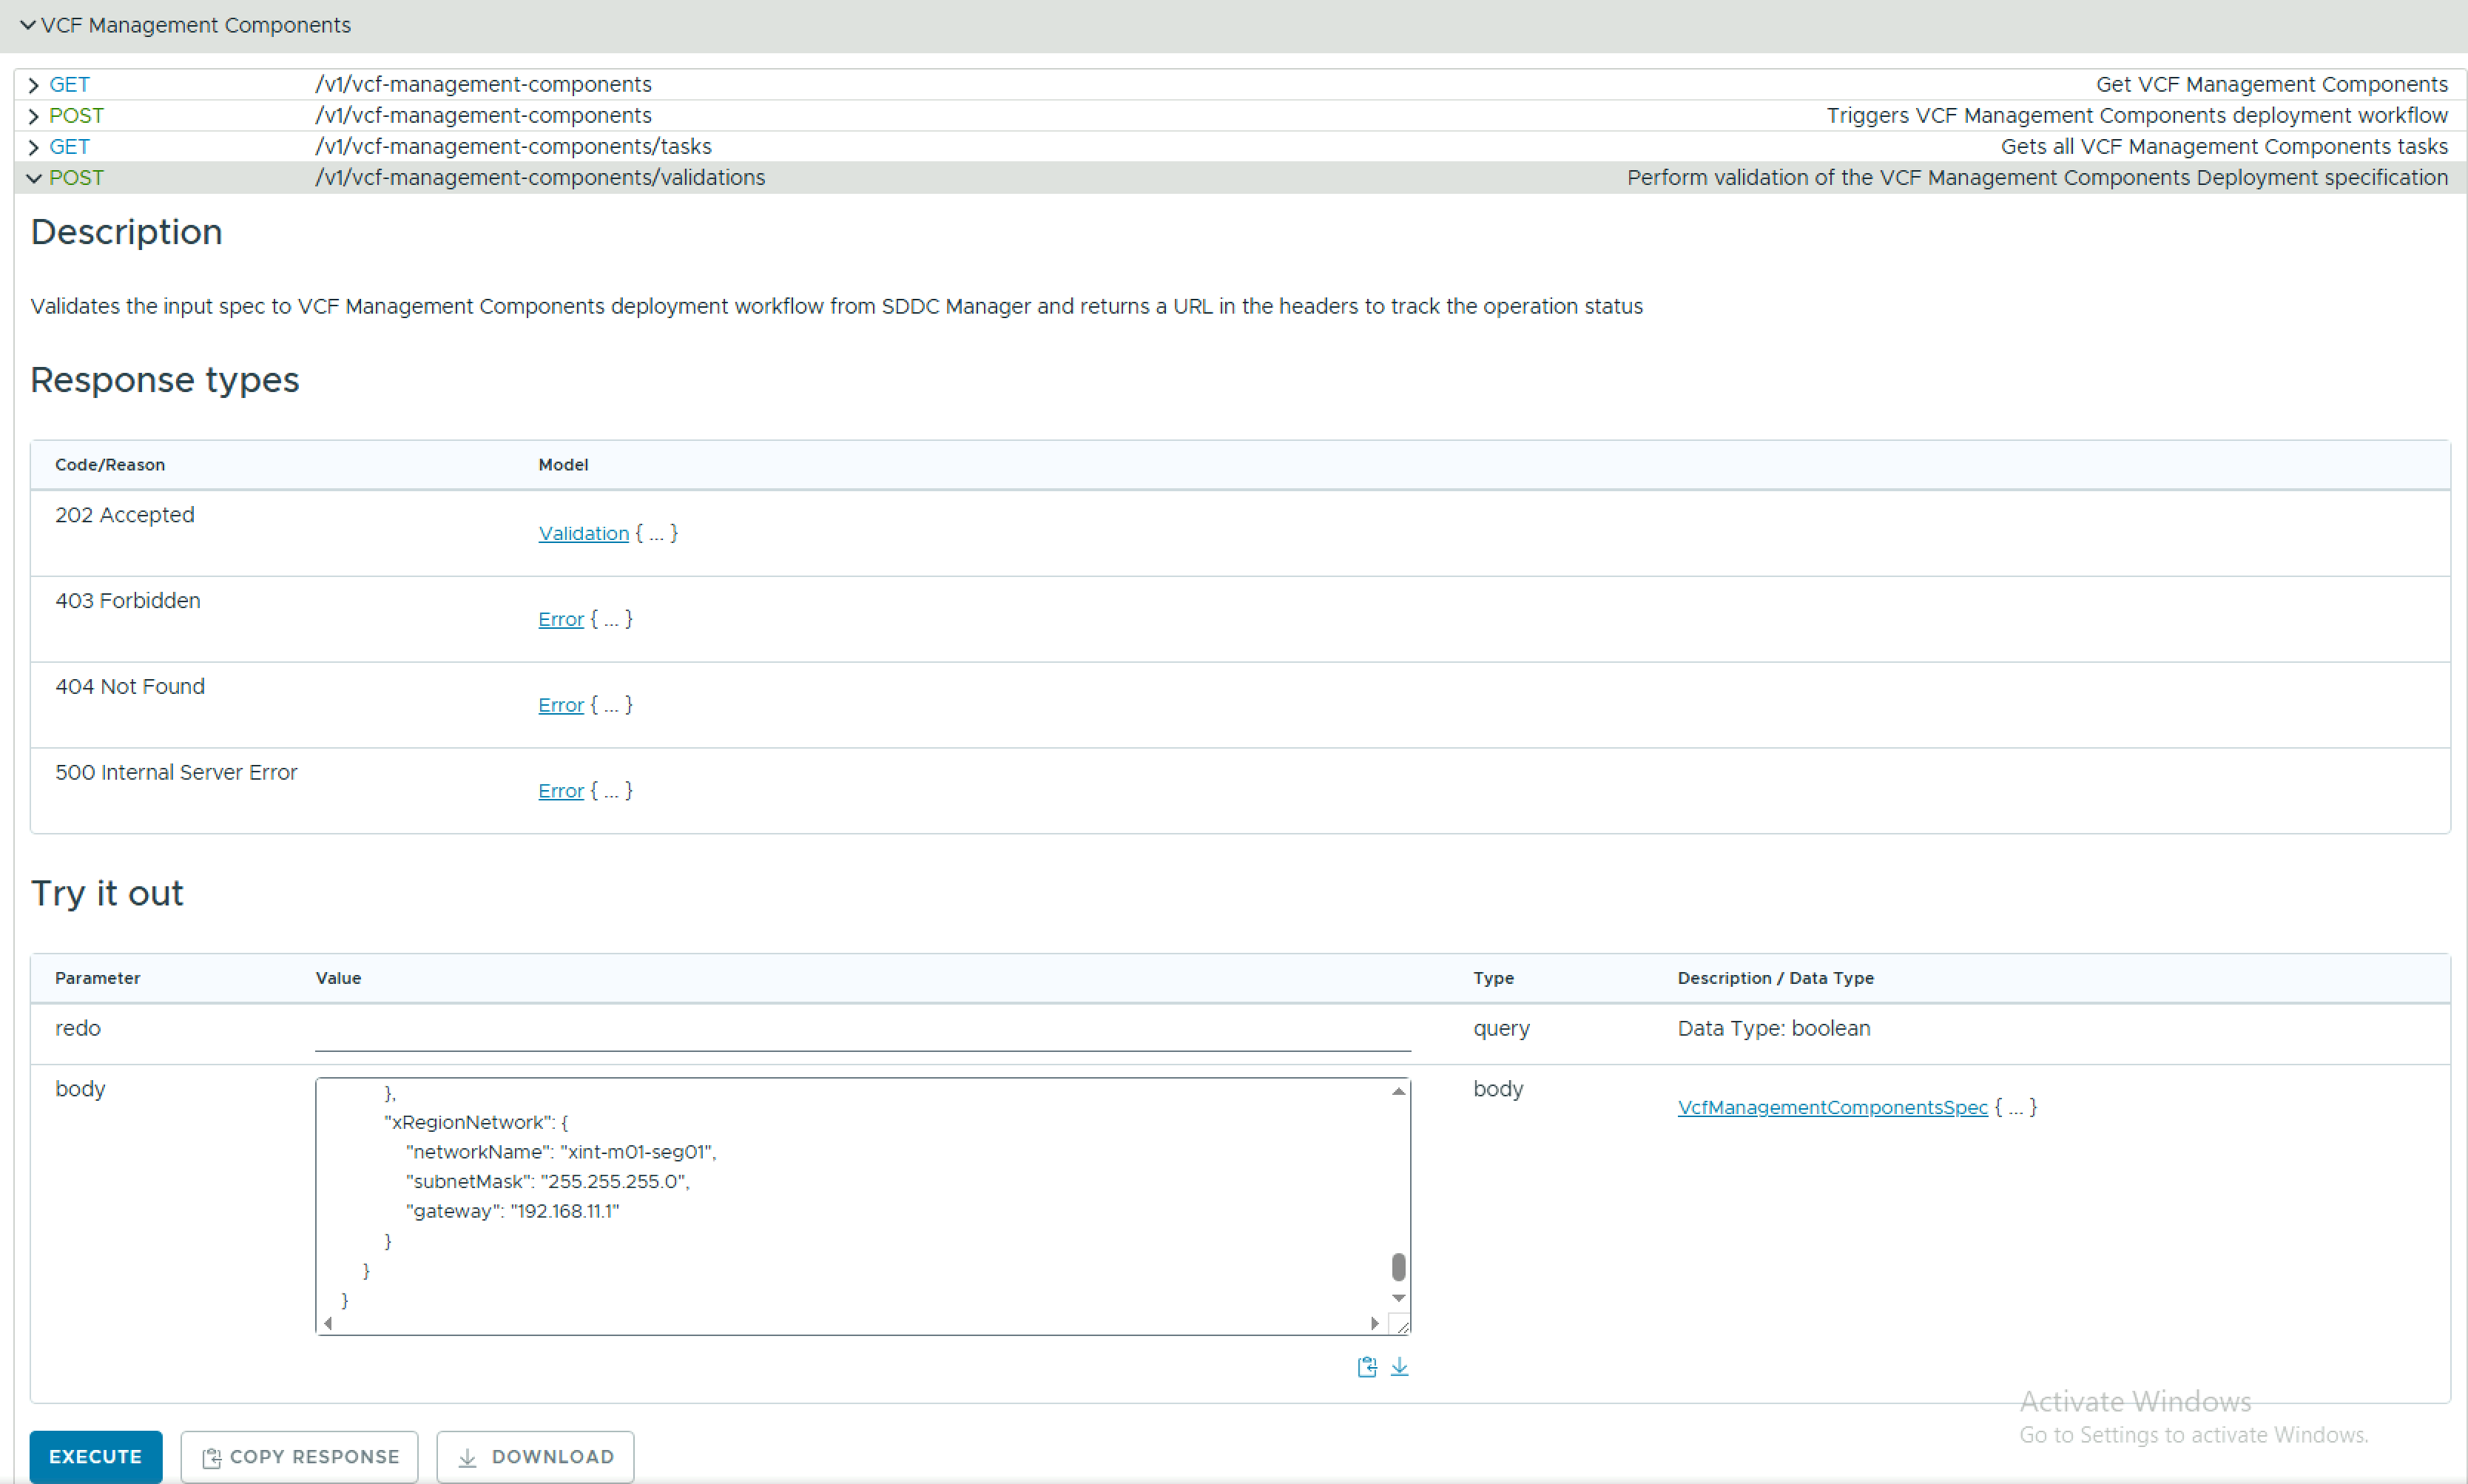
Task: Click the body textbox scroll down arrow
Action: coord(1398,1298)
